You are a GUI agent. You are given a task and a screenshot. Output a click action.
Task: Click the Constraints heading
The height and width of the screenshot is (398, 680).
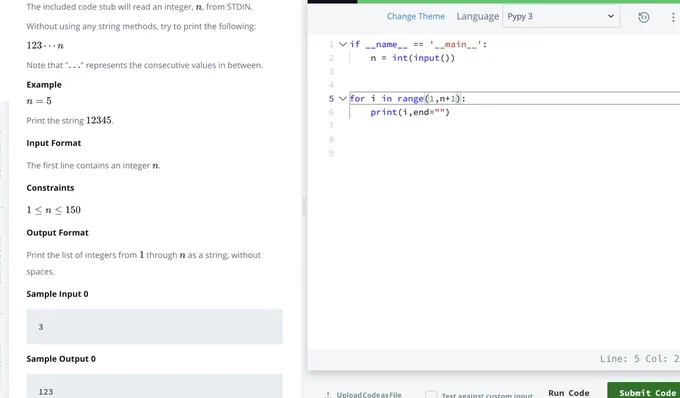coord(50,188)
